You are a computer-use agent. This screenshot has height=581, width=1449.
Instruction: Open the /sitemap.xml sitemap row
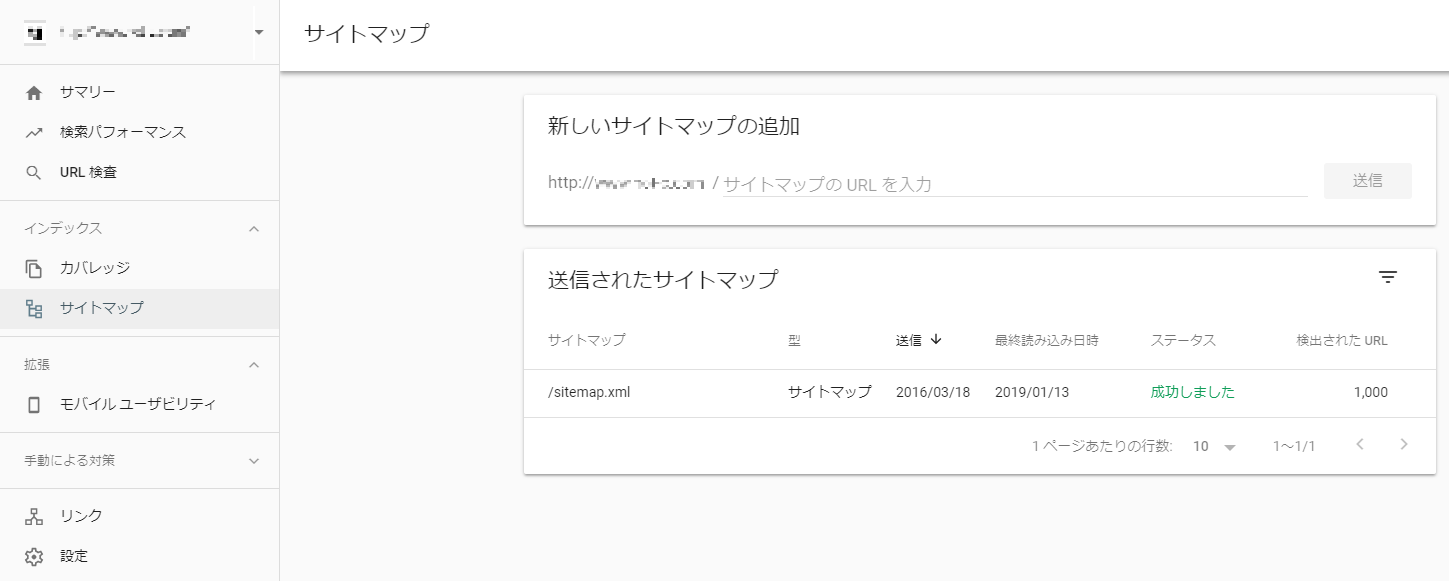click(x=589, y=392)
